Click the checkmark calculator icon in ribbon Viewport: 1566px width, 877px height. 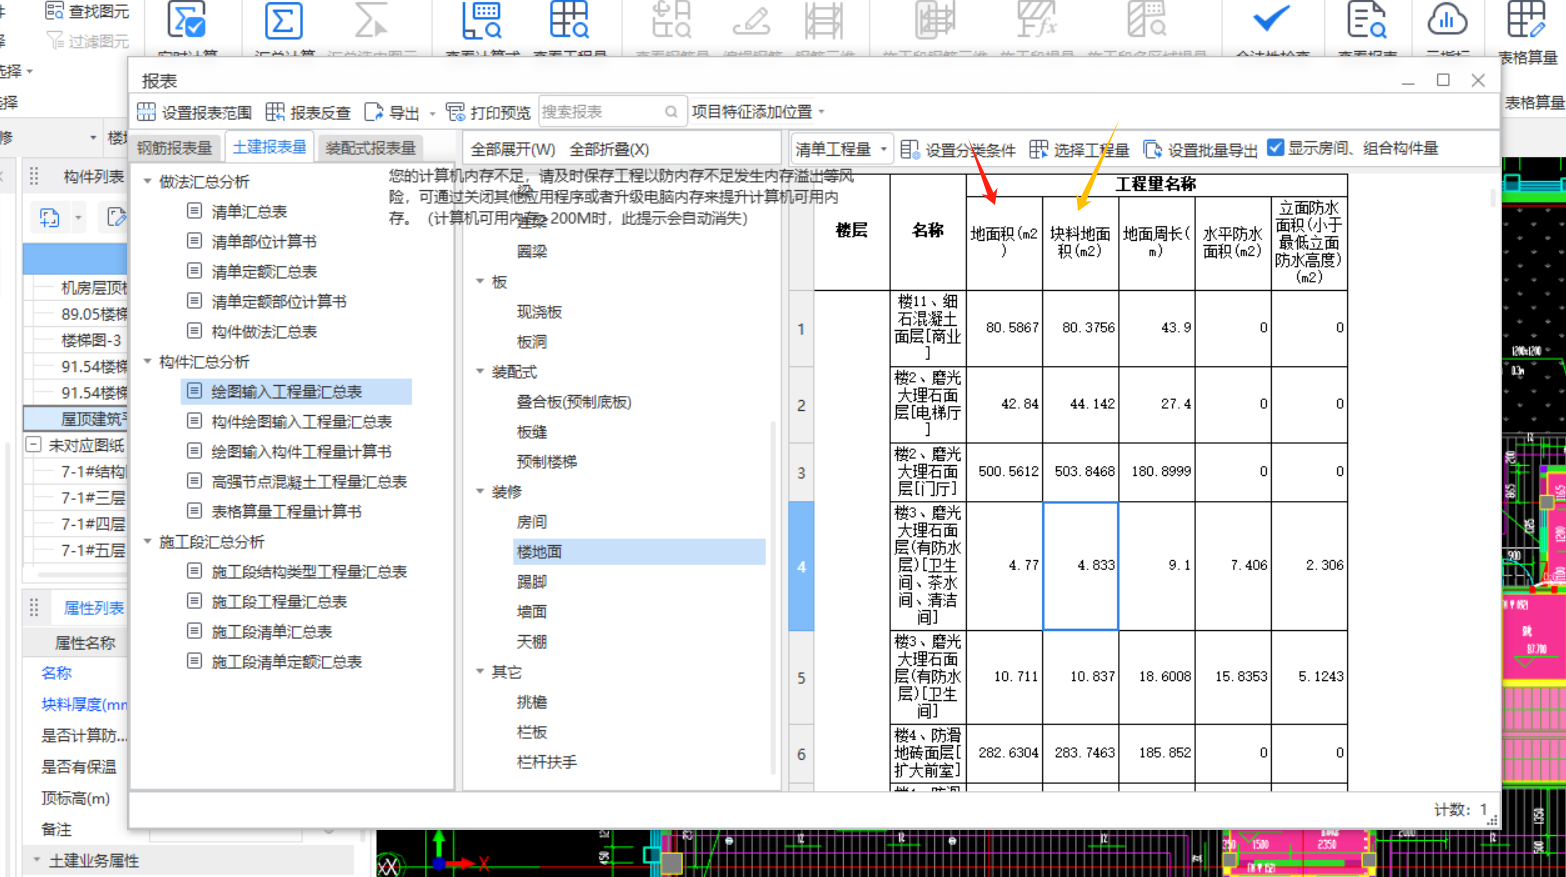coord(187,21)
